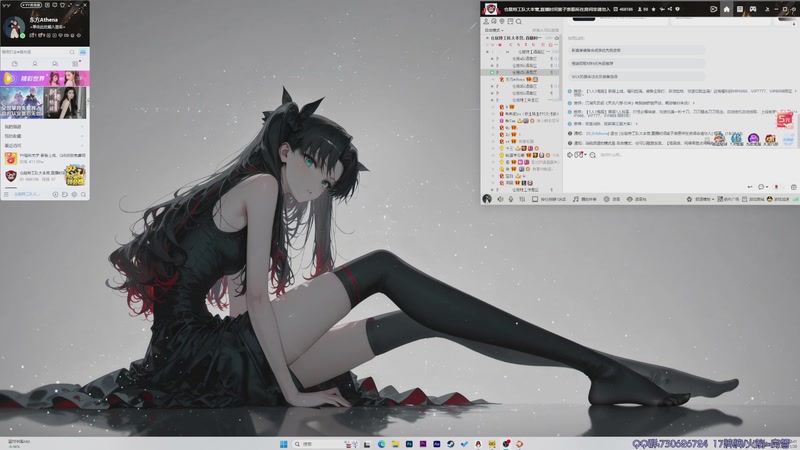Open the video player icon in channel header
The height and width of the screenshot is (450, 800).
[713, 9]
